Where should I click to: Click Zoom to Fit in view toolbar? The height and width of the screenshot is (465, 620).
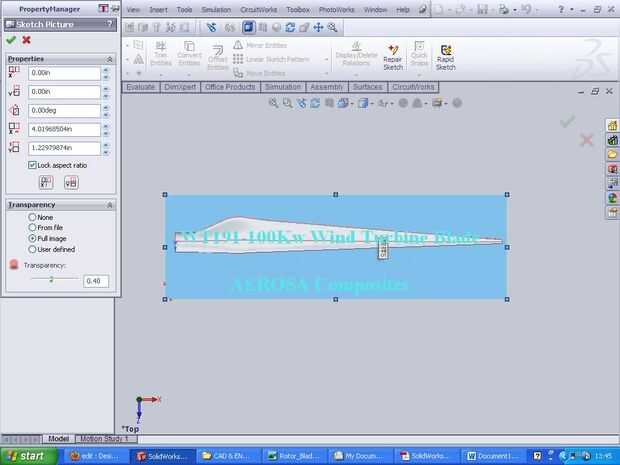pos(273,103)
